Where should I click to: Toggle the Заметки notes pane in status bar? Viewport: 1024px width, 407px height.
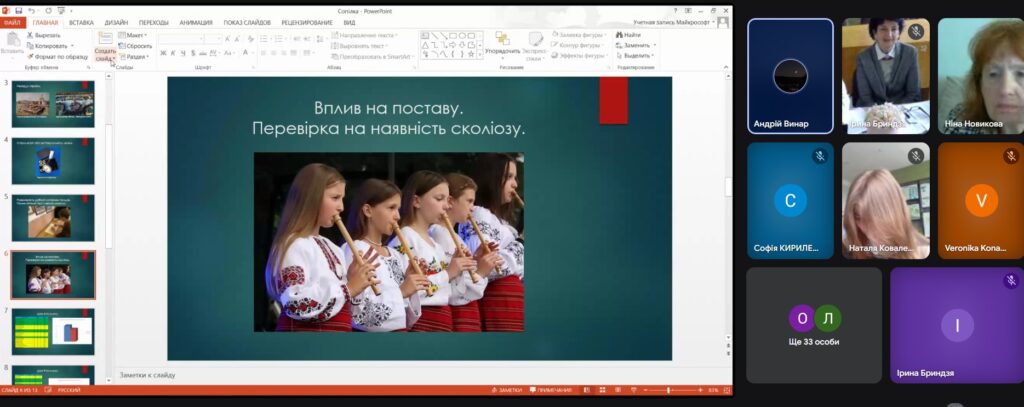(507, 389)
